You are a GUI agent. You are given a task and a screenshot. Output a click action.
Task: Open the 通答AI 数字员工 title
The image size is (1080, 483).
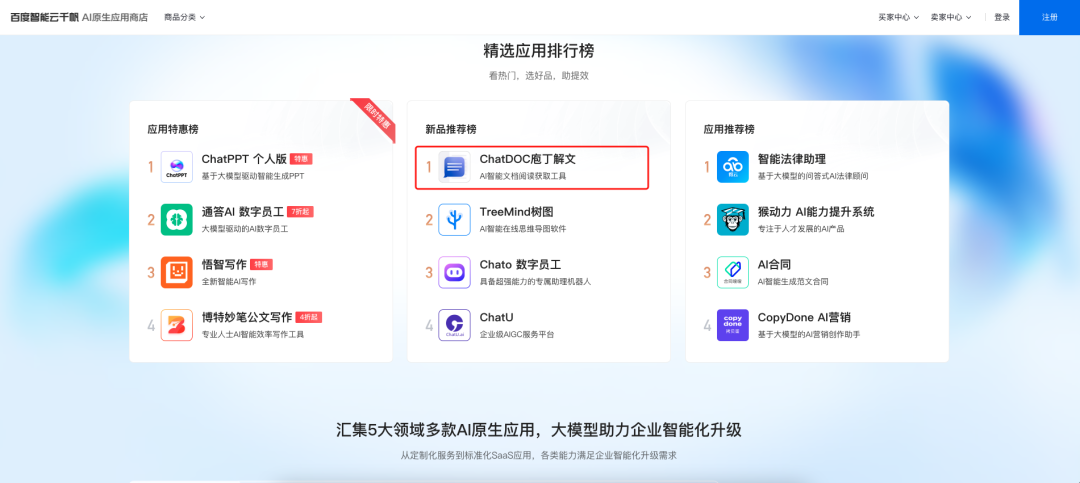pos(244,212)
